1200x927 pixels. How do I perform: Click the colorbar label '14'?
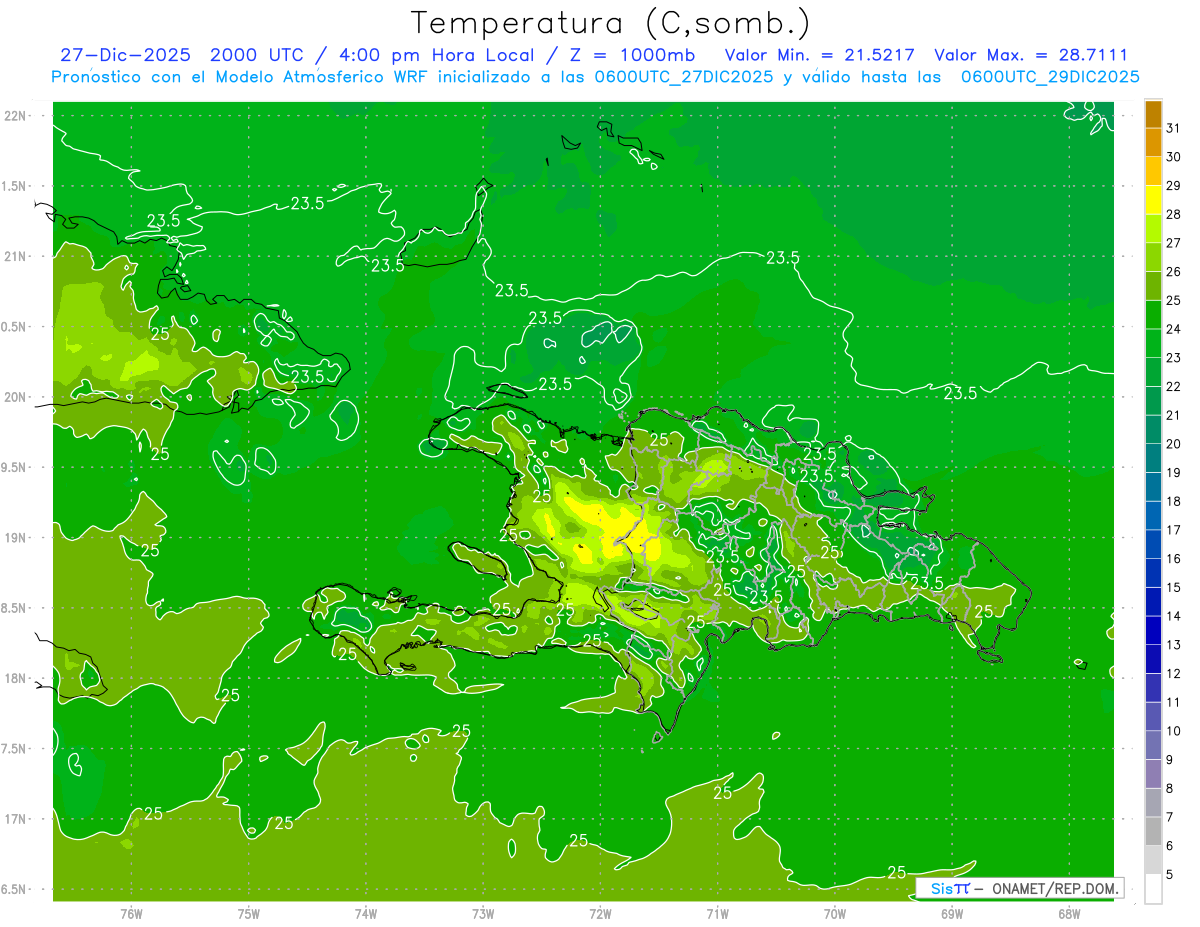[x=1174, y=616]
